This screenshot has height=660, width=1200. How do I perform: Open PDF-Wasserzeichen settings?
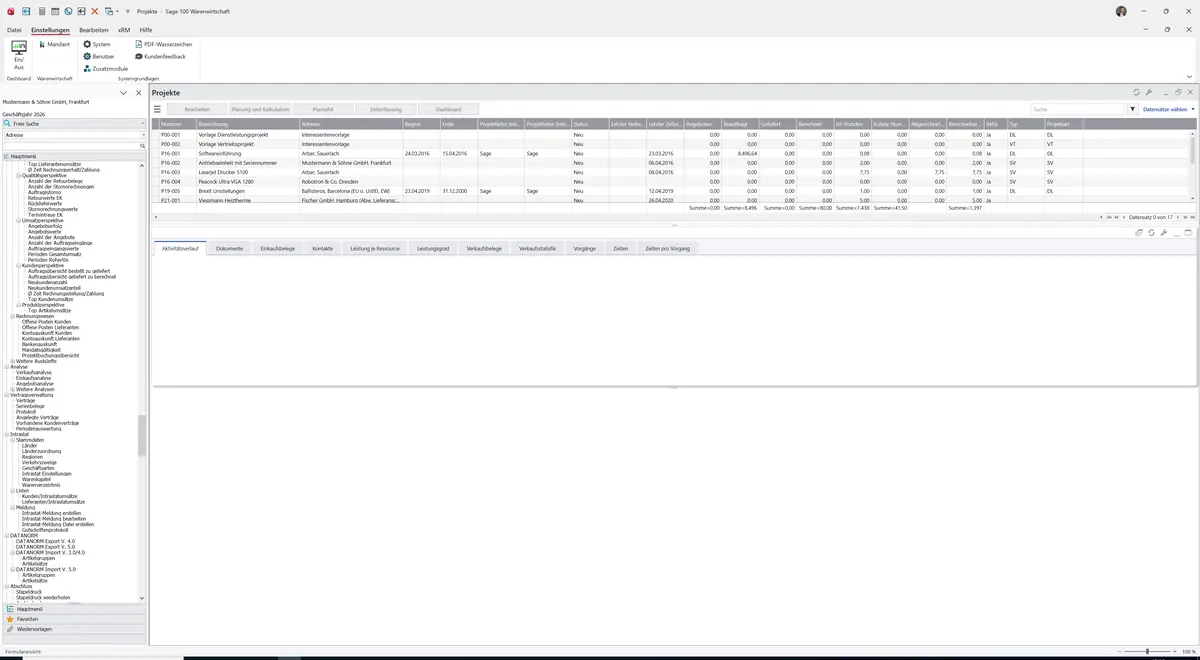[164, 45]
